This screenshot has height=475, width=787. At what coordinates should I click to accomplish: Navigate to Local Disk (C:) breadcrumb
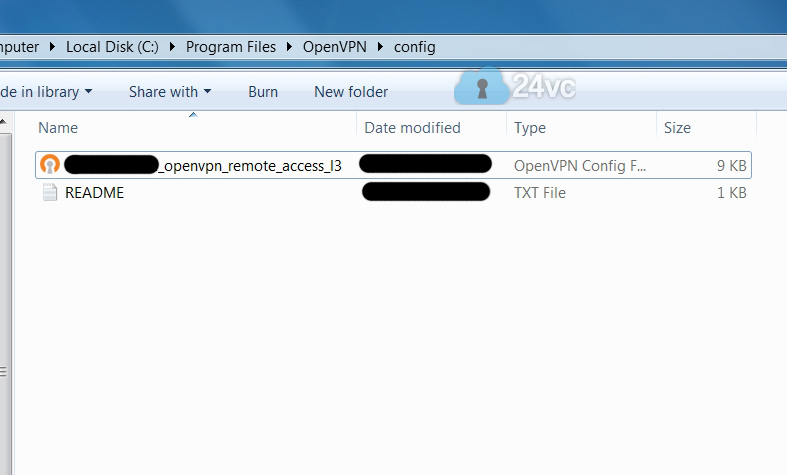tap(112, 47)
